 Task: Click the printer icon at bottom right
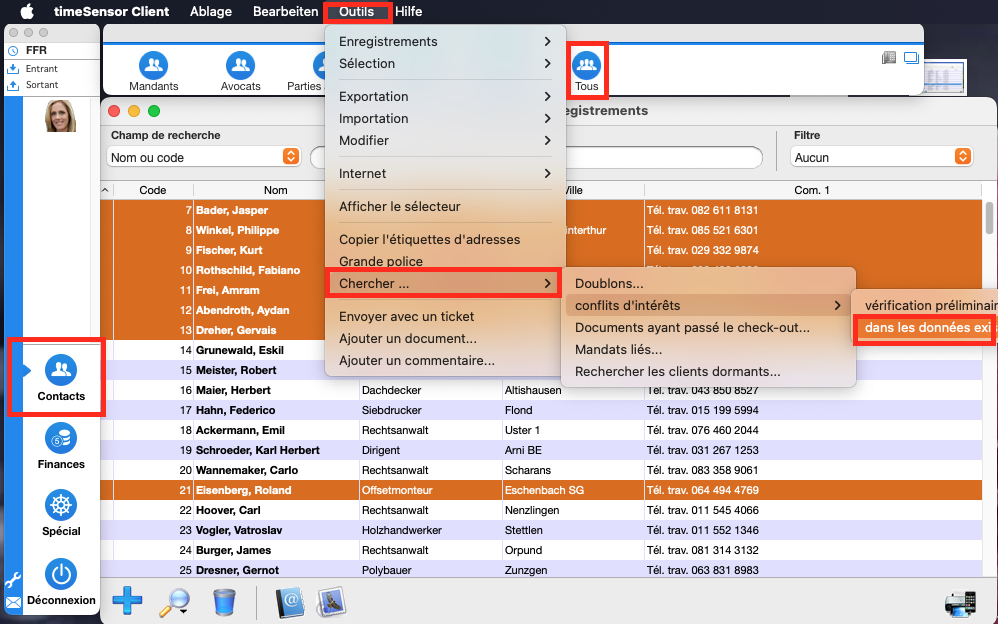click(x=960, y=604)
